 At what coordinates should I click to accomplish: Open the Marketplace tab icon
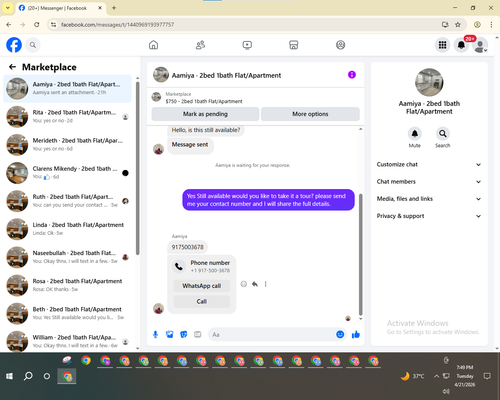(294, 45)
